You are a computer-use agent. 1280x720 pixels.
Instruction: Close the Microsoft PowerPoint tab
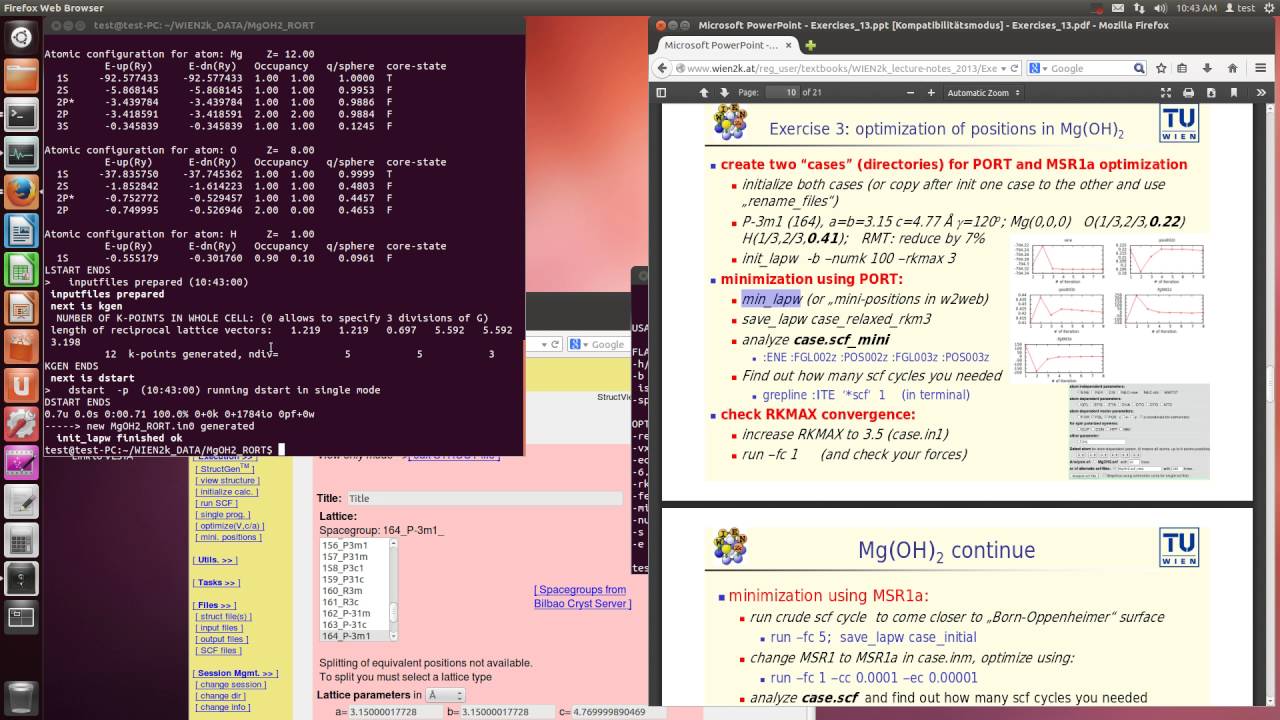pos(788,45)
